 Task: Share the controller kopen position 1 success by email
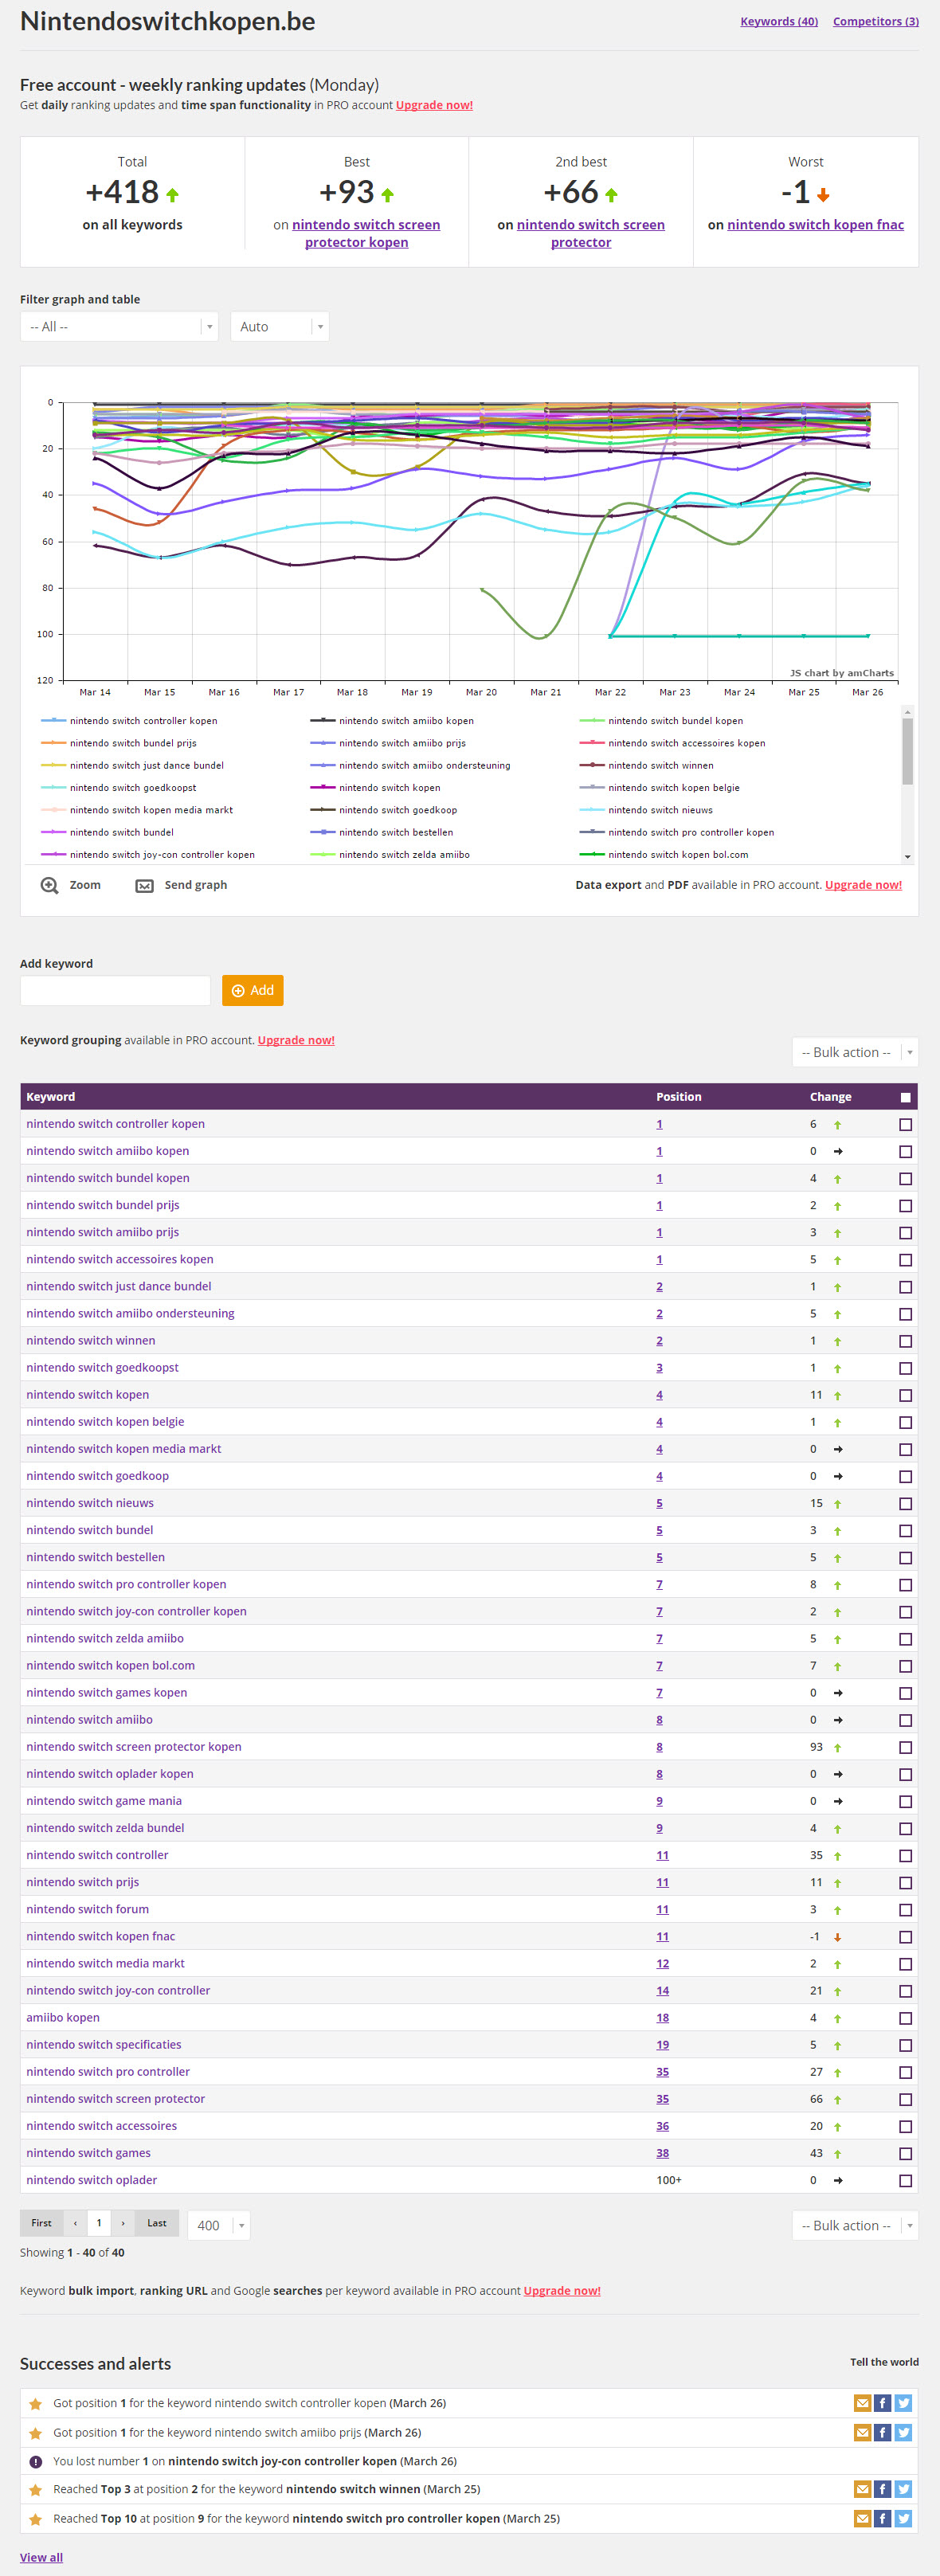[862, 2403]
